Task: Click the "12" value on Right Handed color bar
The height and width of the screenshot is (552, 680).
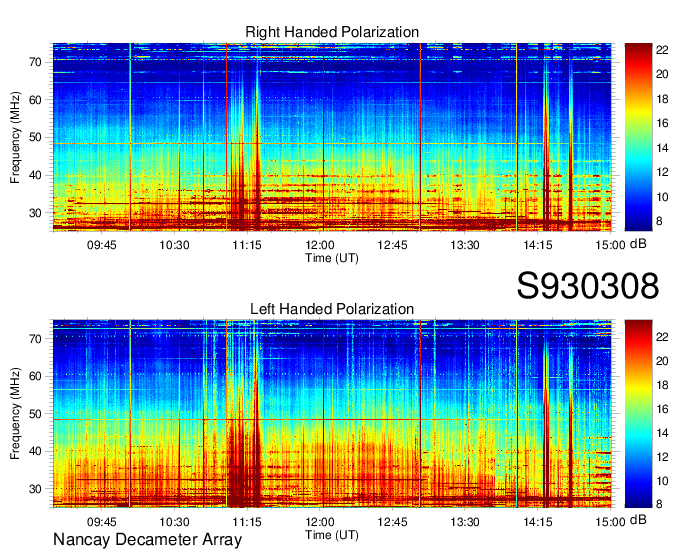Action: 662,172
